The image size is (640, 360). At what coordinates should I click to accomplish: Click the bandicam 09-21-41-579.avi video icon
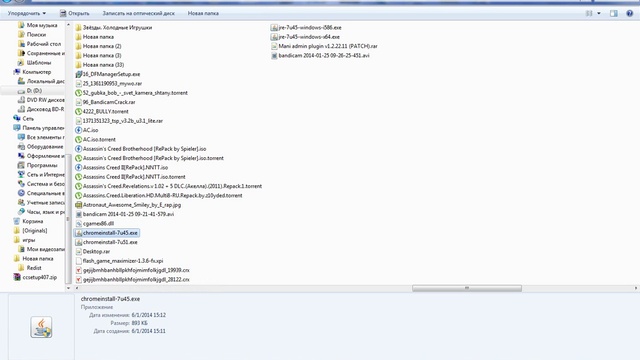78,214
